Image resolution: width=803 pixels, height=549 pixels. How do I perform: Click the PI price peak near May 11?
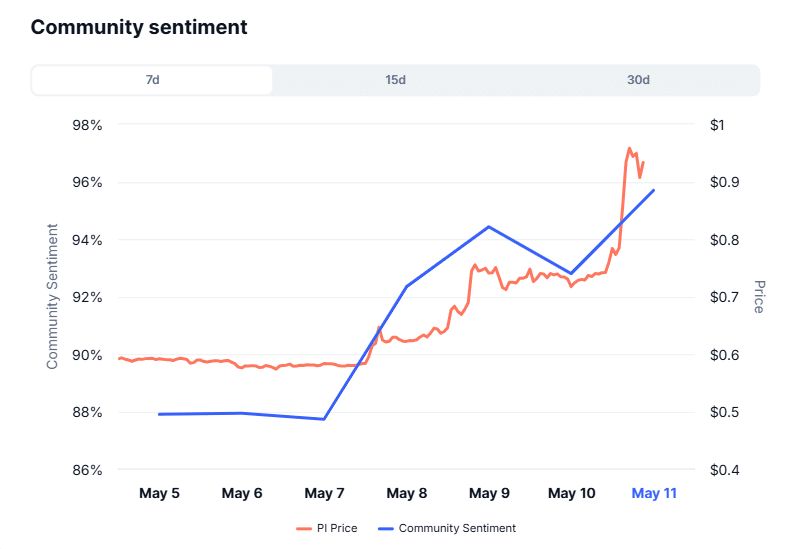(x=629, y=149)
